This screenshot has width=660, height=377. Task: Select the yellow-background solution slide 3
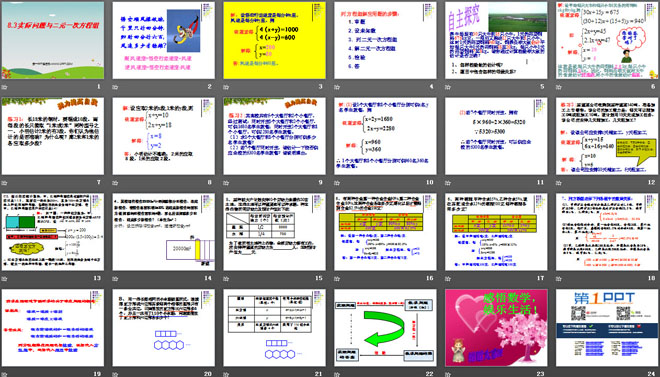[x=274, y=40]
